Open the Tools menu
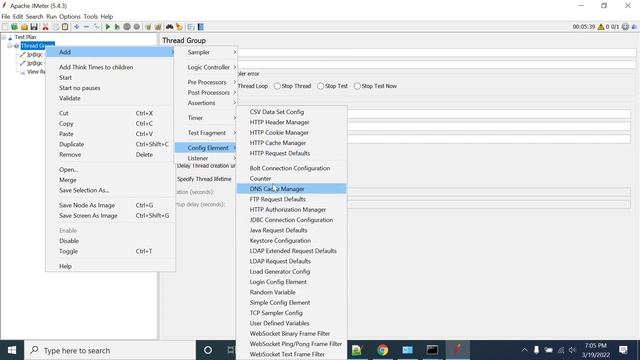 [91, 17]
